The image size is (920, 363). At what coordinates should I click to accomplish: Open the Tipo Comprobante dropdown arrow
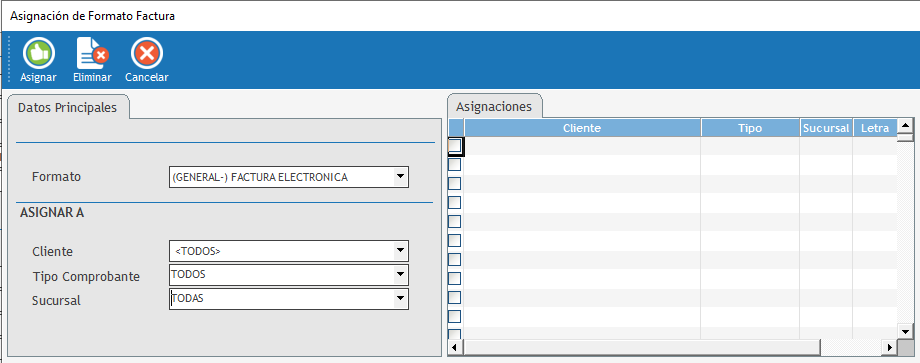point(400,274)
